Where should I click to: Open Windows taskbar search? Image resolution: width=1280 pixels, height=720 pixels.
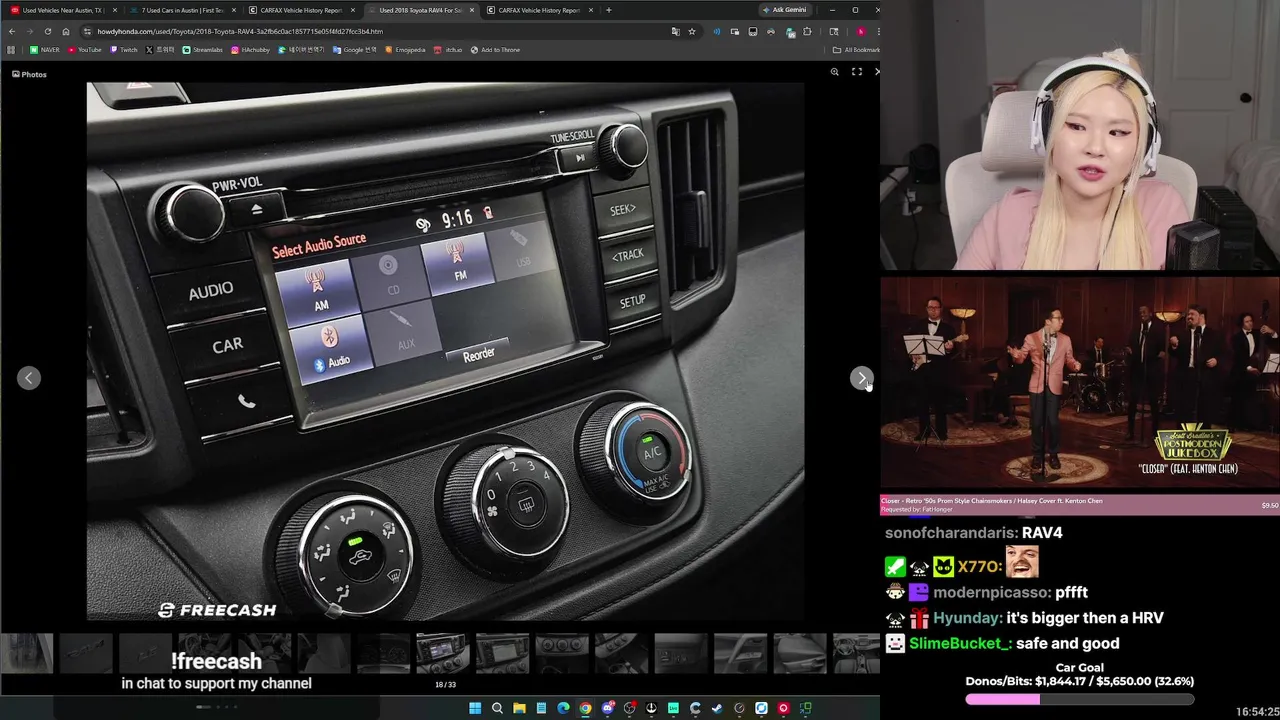(x=497, y=708)
